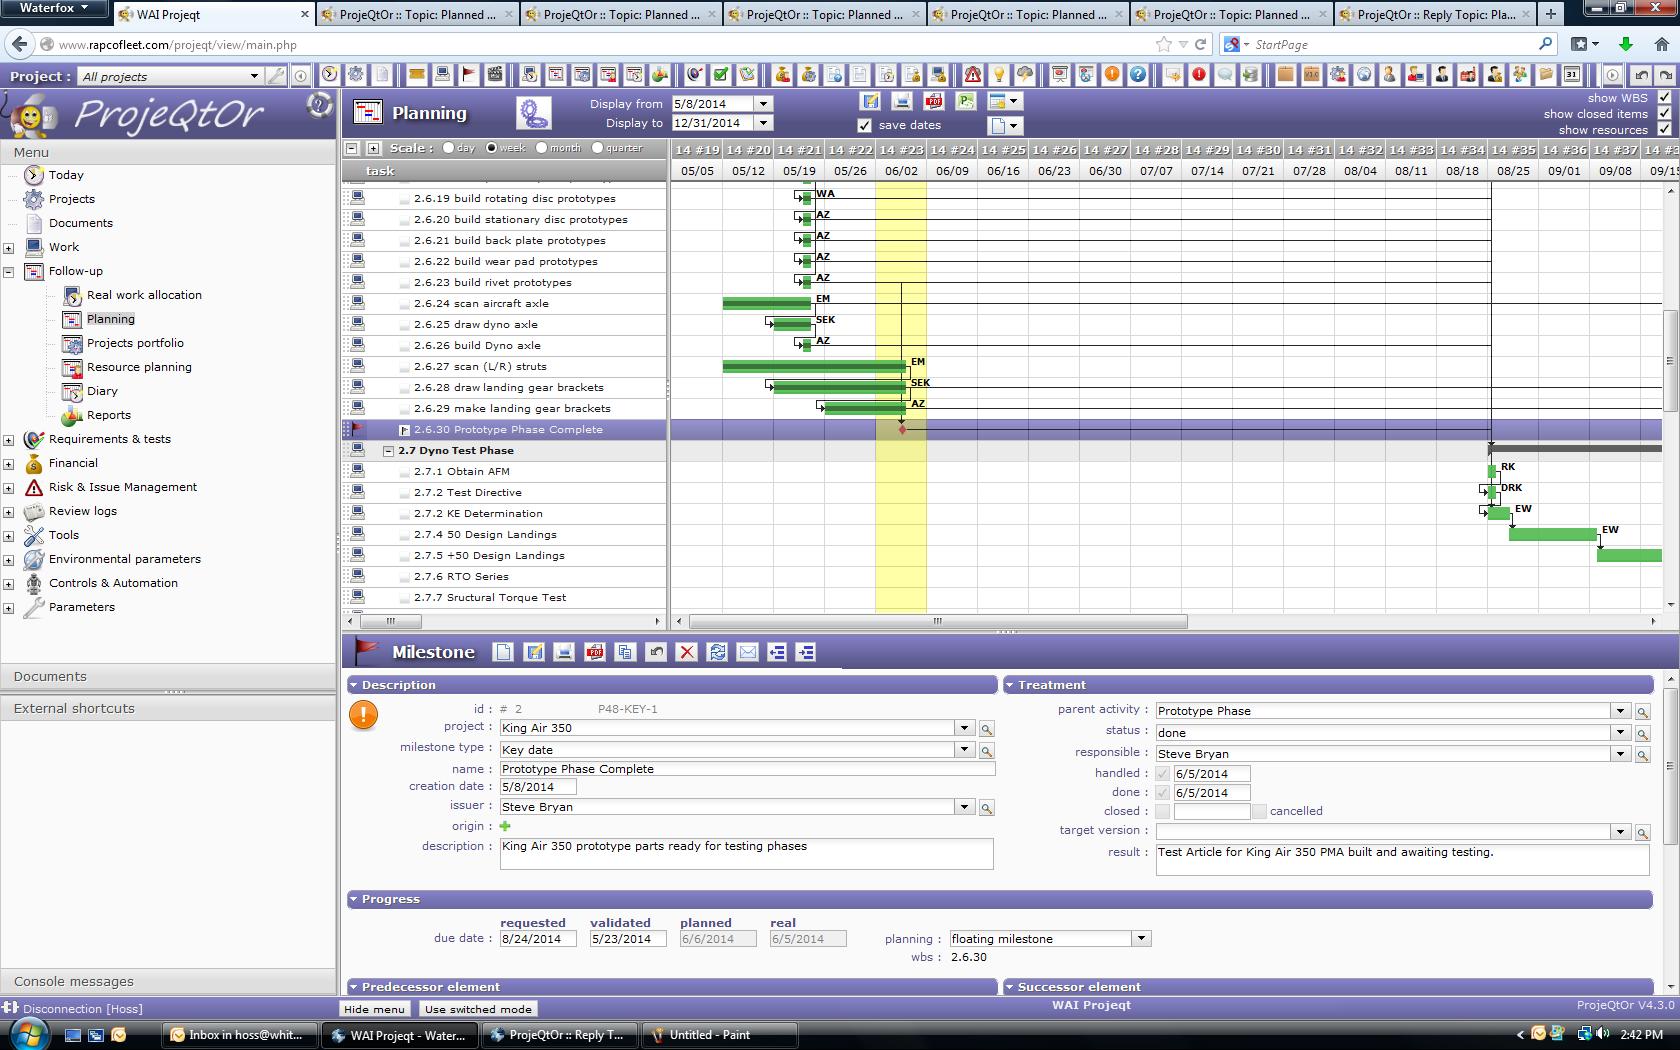Toggle the save dates checkbox

pos(865,125)
